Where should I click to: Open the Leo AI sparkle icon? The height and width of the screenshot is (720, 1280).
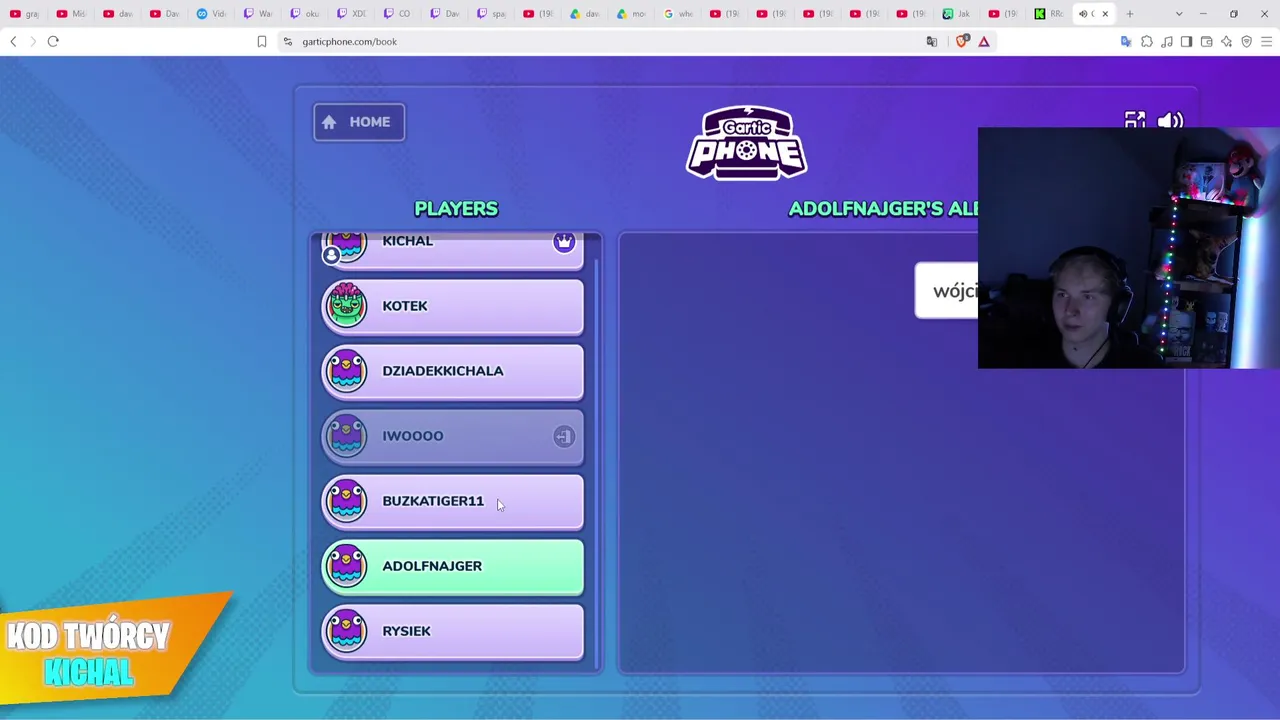tap(1227, 41)
